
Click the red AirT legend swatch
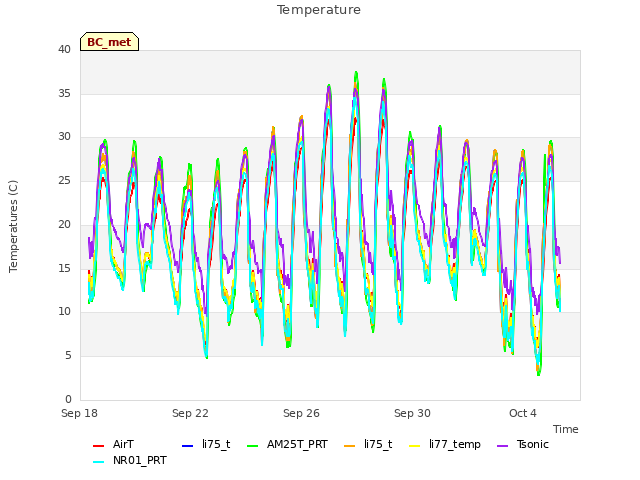pos(98,445)
